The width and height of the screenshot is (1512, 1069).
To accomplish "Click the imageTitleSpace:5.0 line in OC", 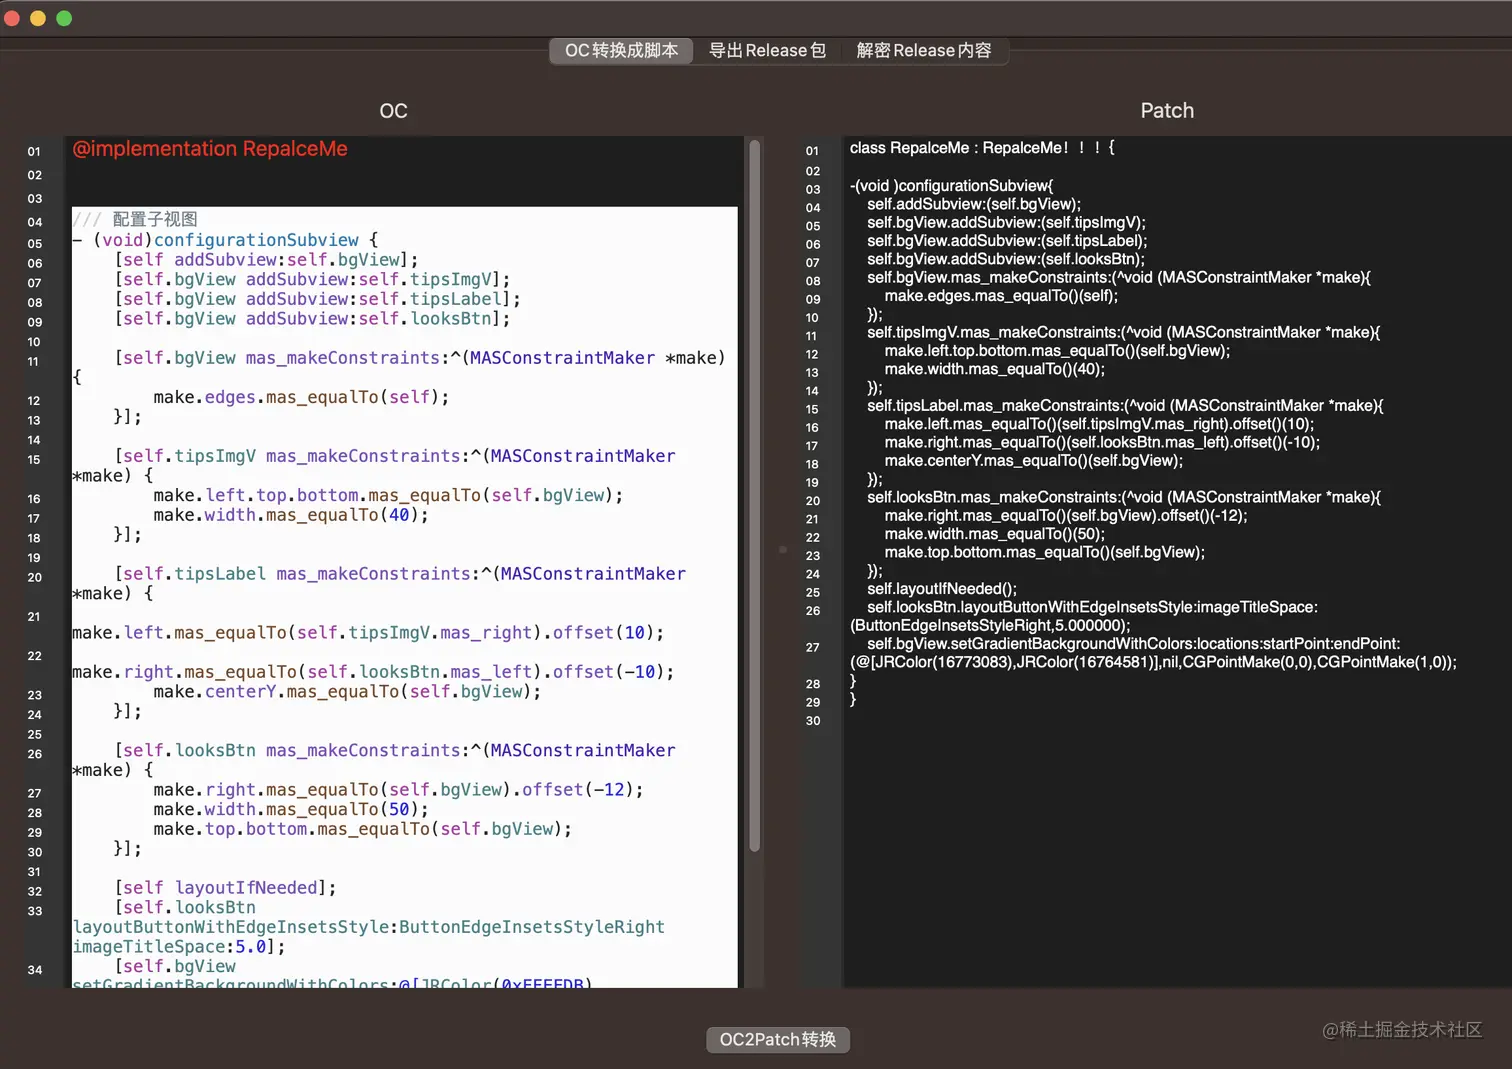I will [179, 947].
